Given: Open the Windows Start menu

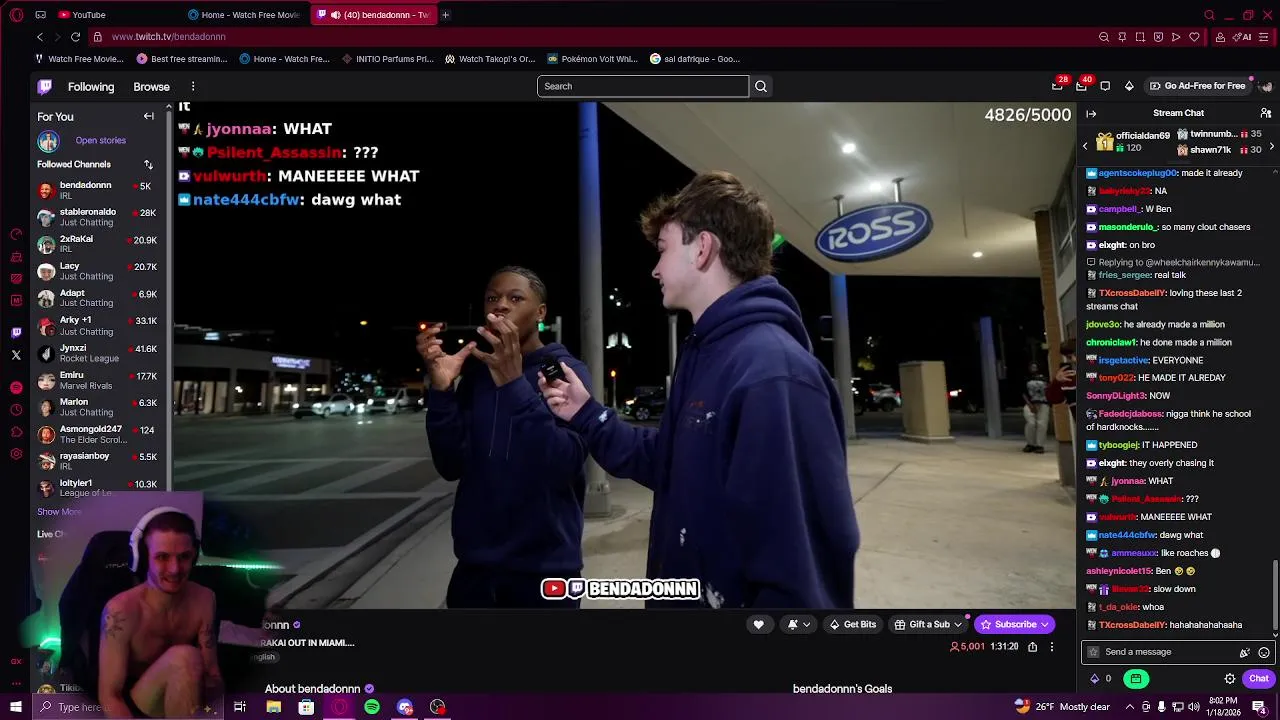Looking at the screenshot, I should 16,707.
